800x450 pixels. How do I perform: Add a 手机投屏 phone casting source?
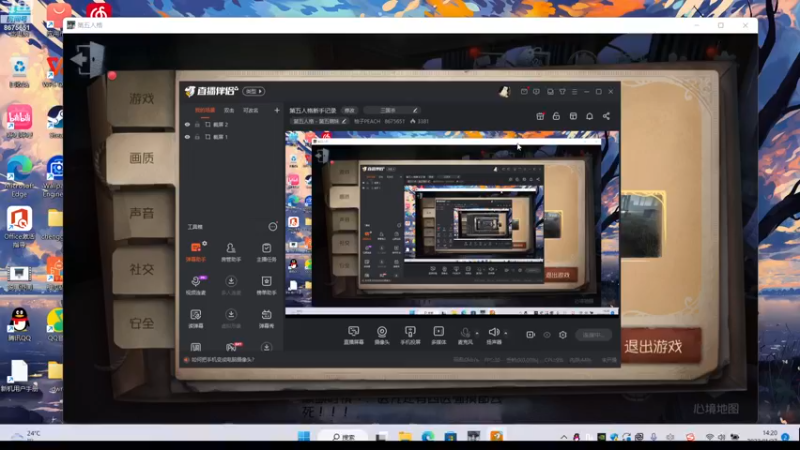[x=410, y=335]
